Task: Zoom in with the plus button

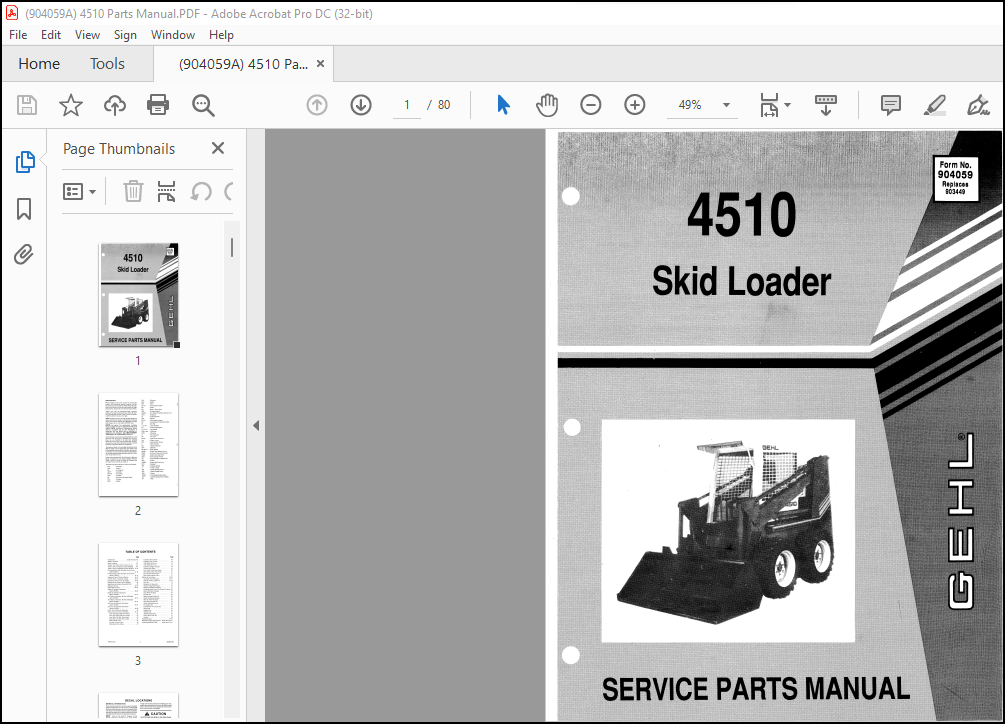Action: (x=635, y=105)
